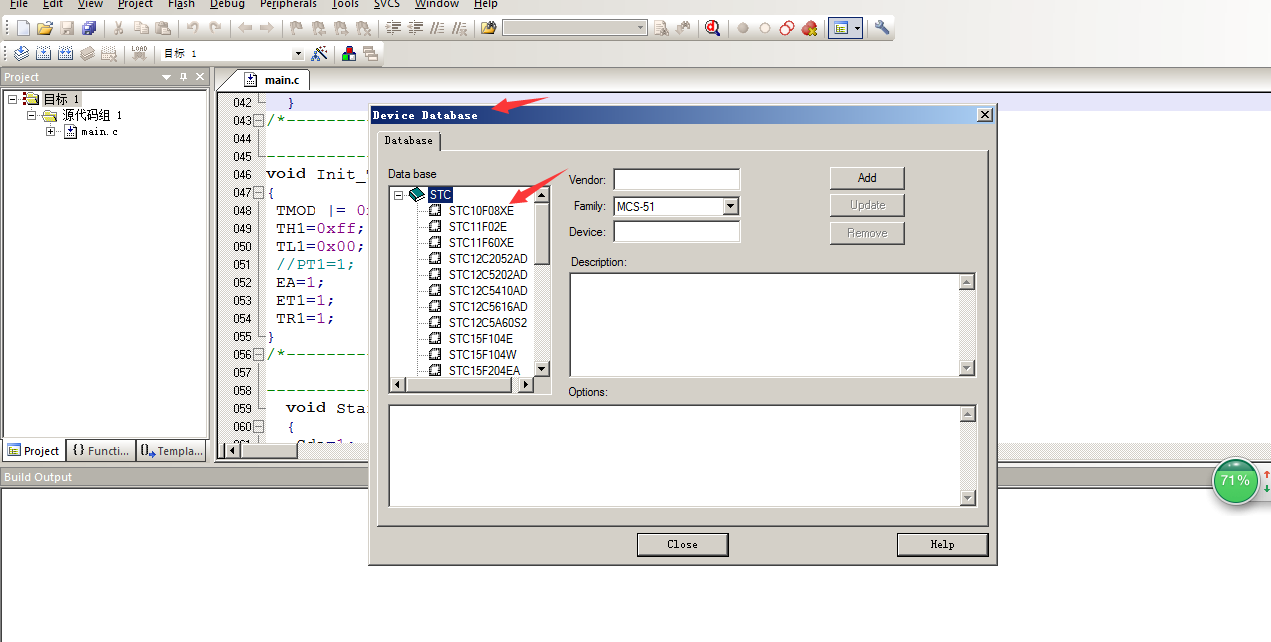Screen dimensions: 1271x642
Task: Collapse the 源代码组 1 group node
Action: (x=32, y=115)
